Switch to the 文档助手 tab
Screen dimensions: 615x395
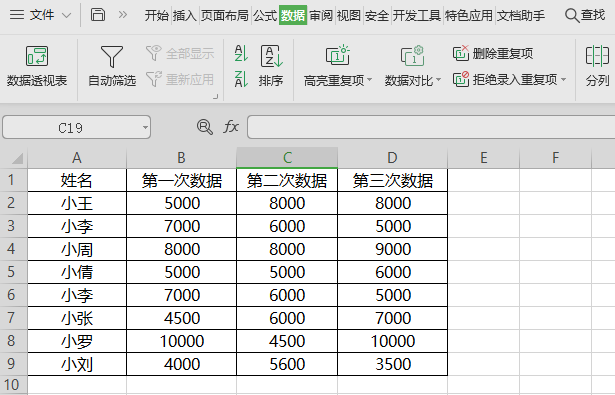point(521,15)
